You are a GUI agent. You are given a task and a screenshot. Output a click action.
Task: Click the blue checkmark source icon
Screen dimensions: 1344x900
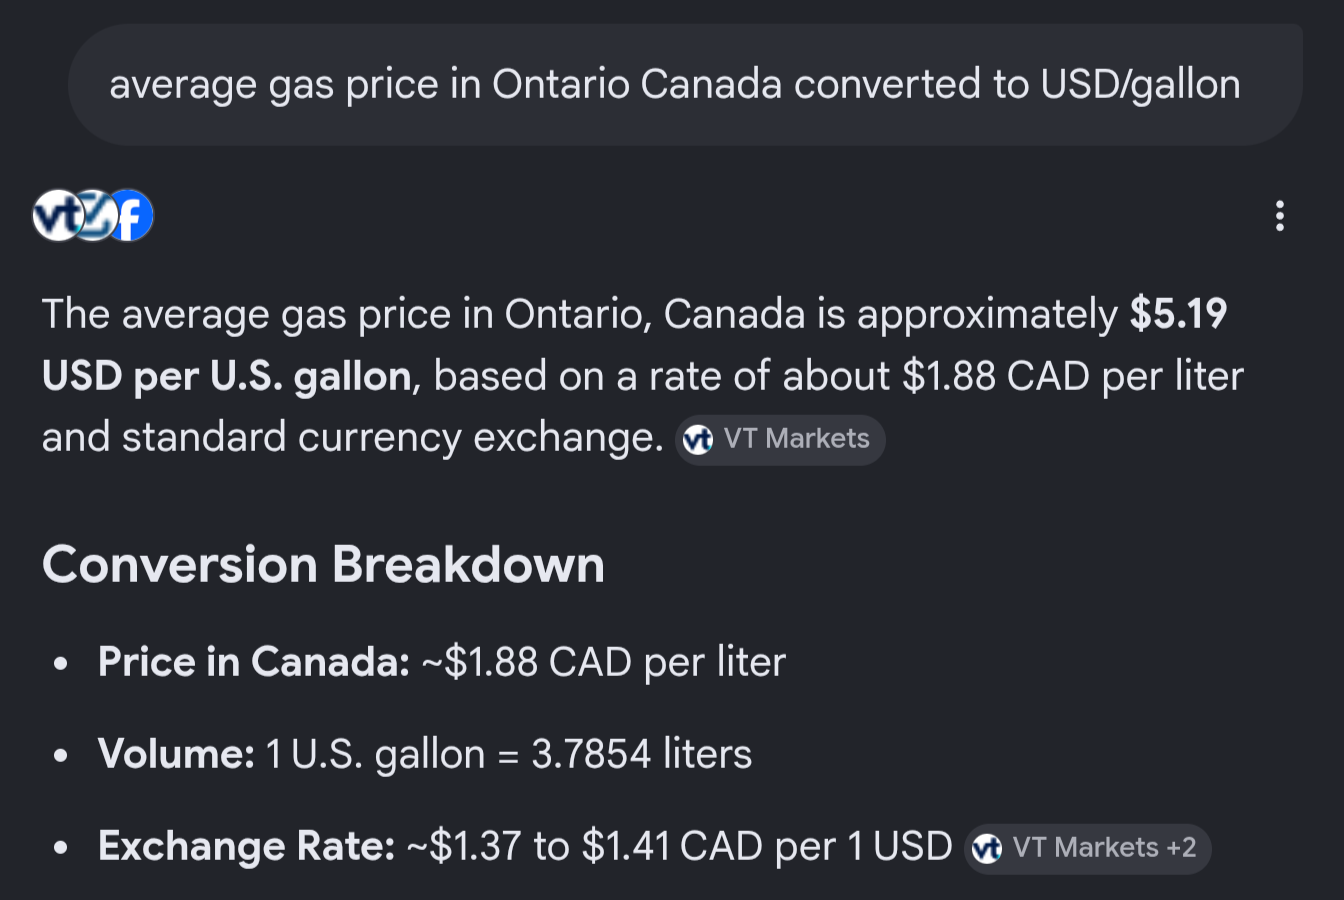tap(94, 215)
